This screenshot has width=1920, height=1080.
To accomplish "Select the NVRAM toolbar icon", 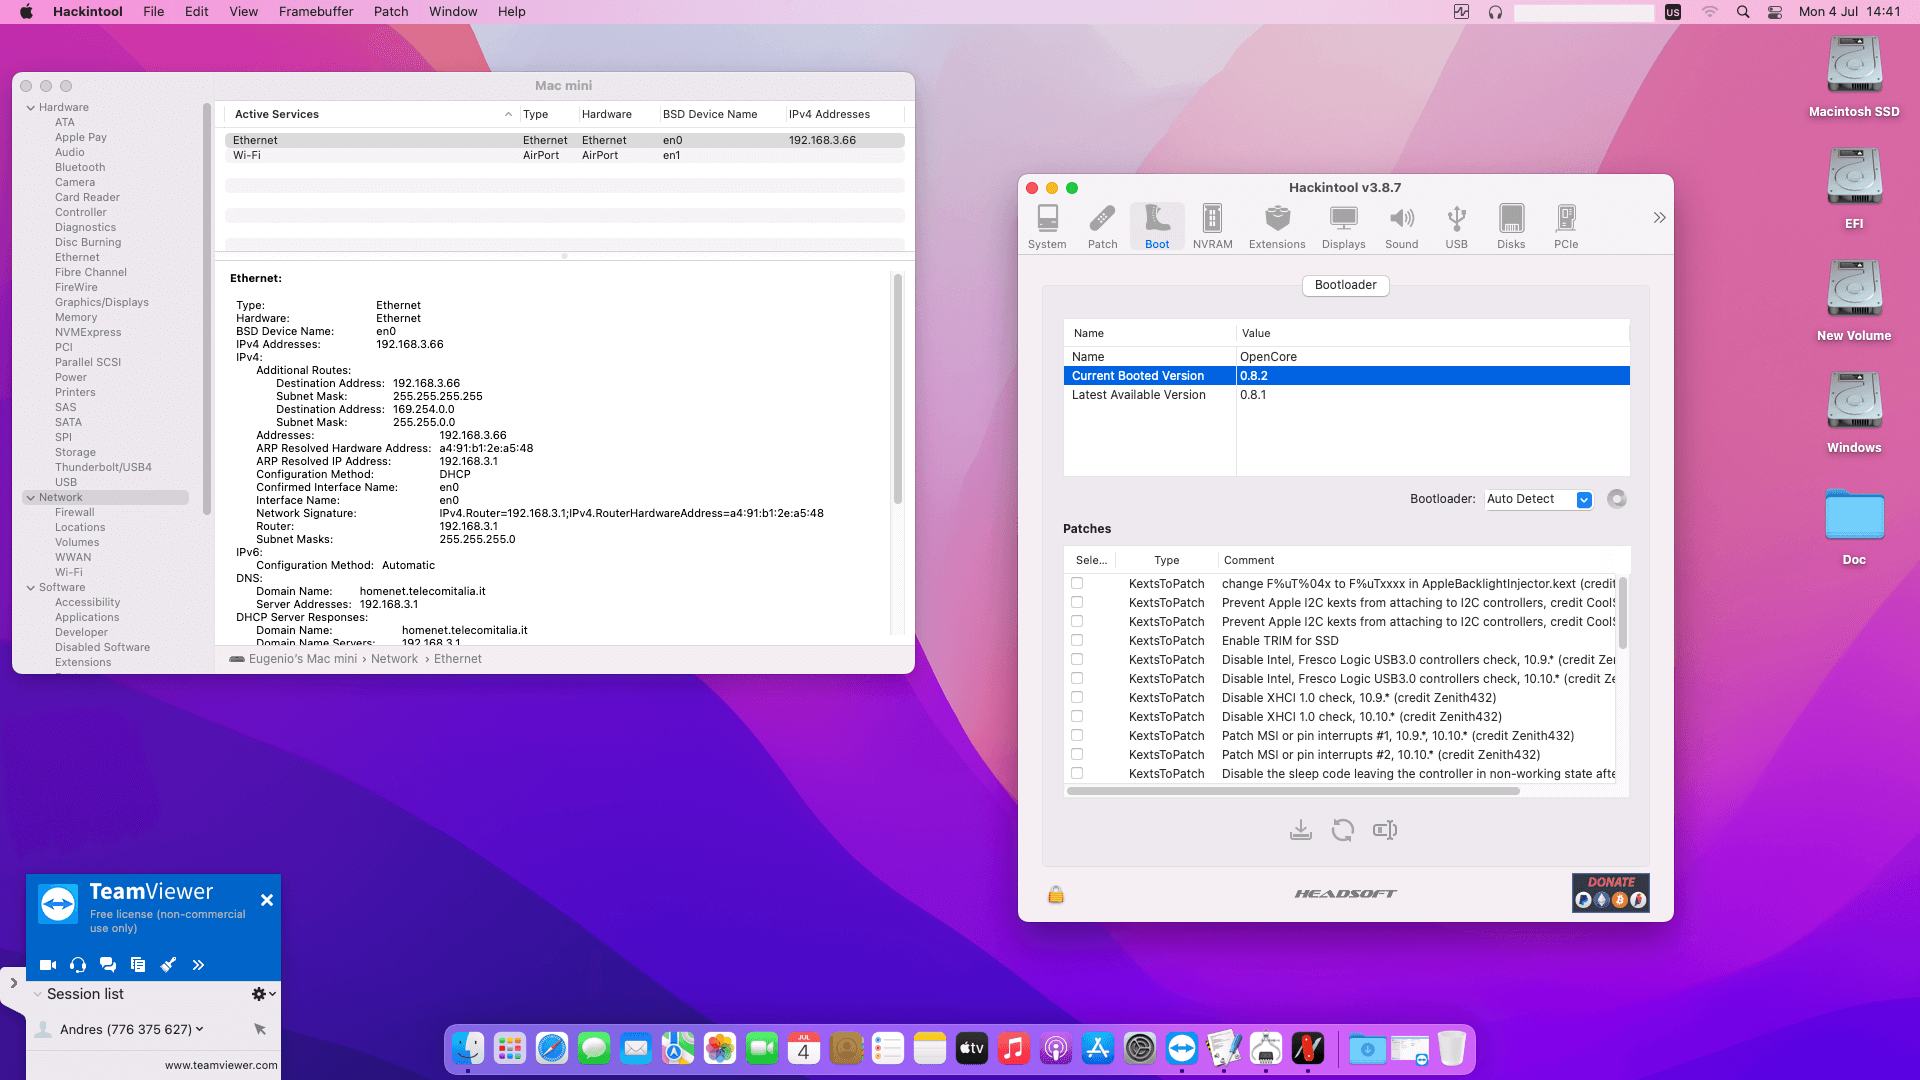I will pos(1212,227).
